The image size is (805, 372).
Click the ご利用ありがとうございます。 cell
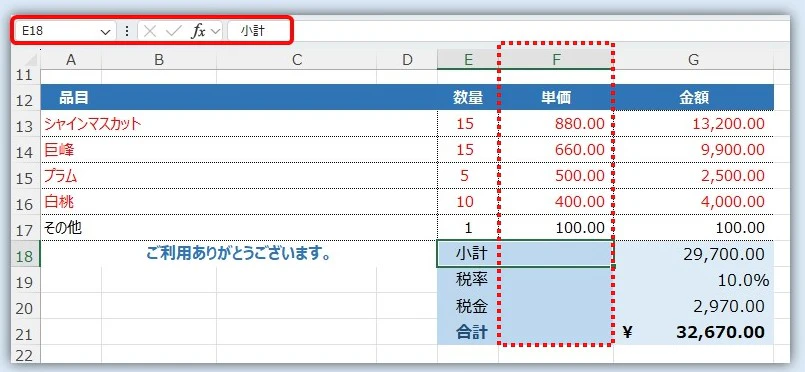pos(239,253)
